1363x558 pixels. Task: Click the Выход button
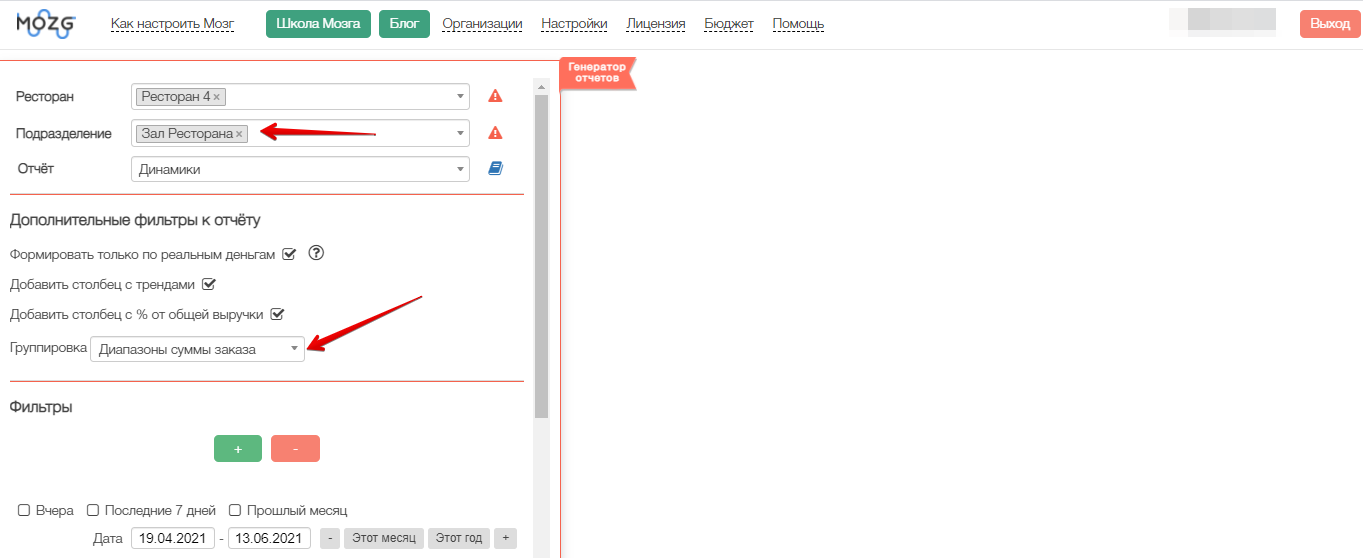[x=1329, y=24]
